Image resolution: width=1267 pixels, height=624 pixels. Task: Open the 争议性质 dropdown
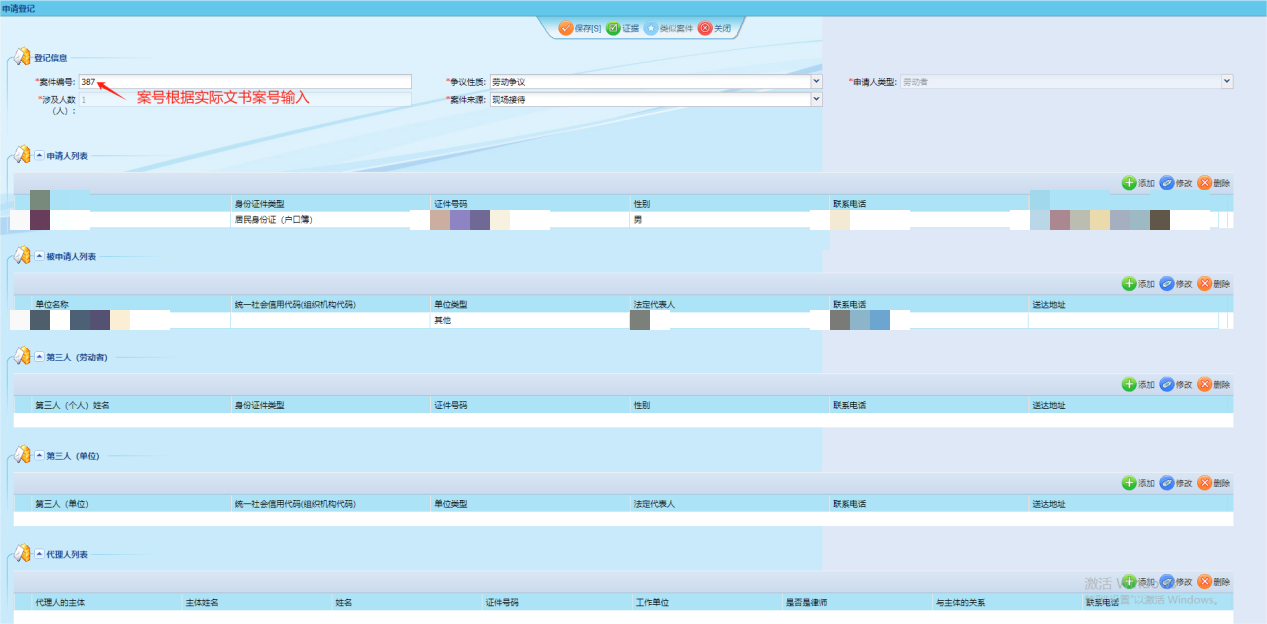coord(816,81)
